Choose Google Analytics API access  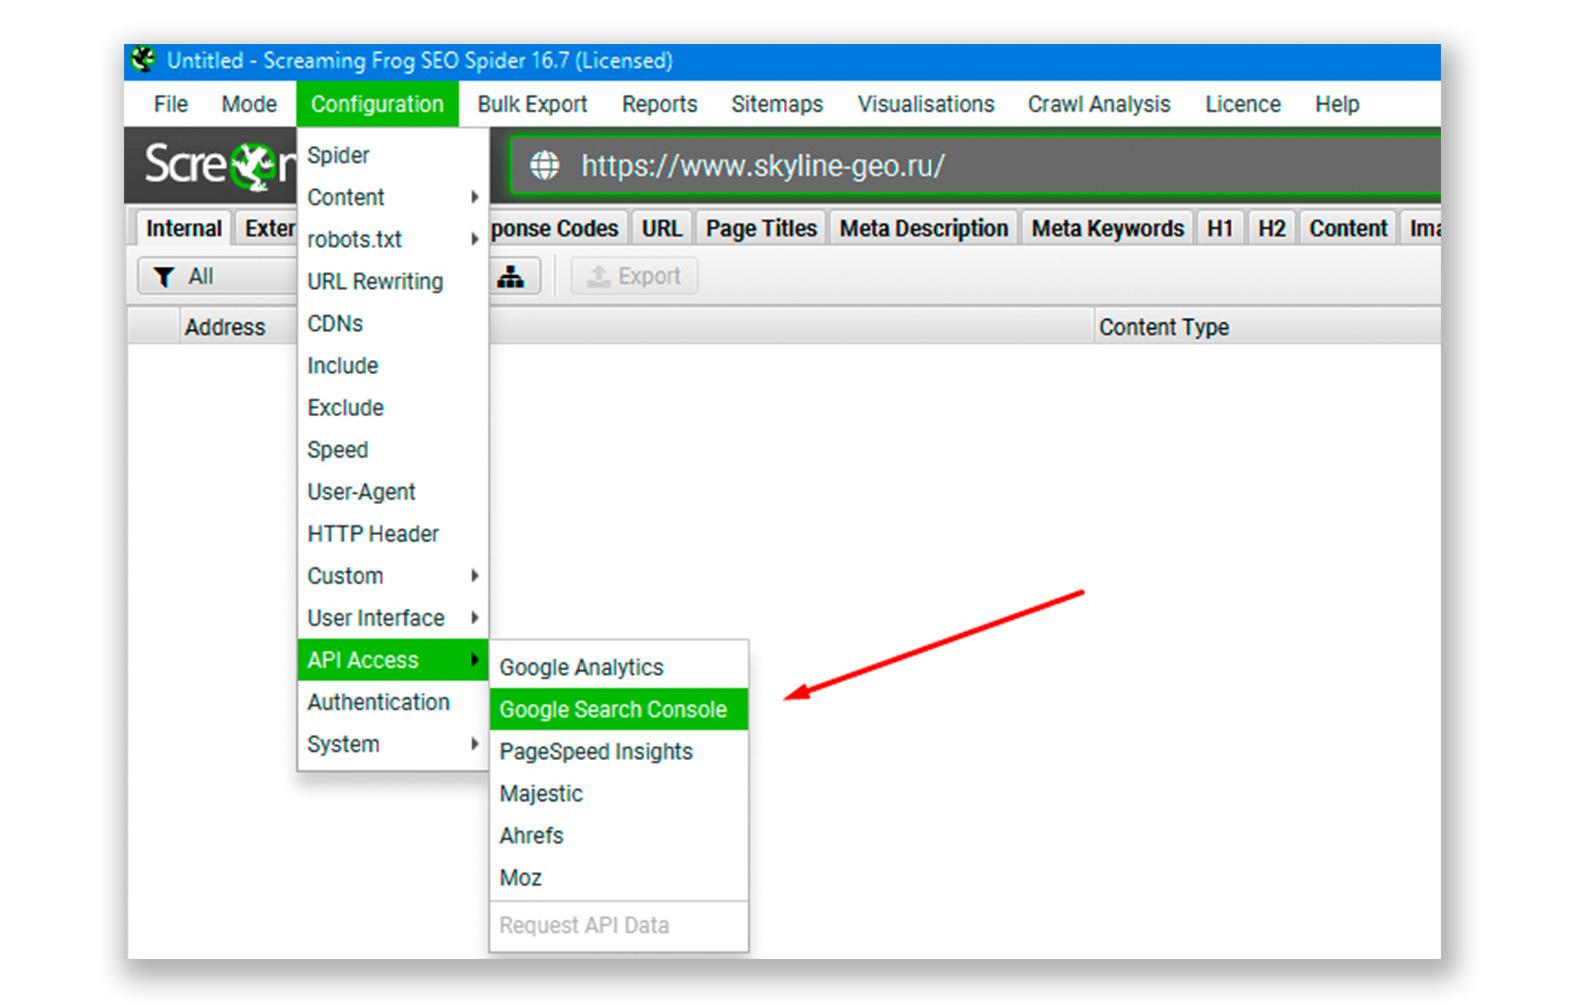coord(619,667)
